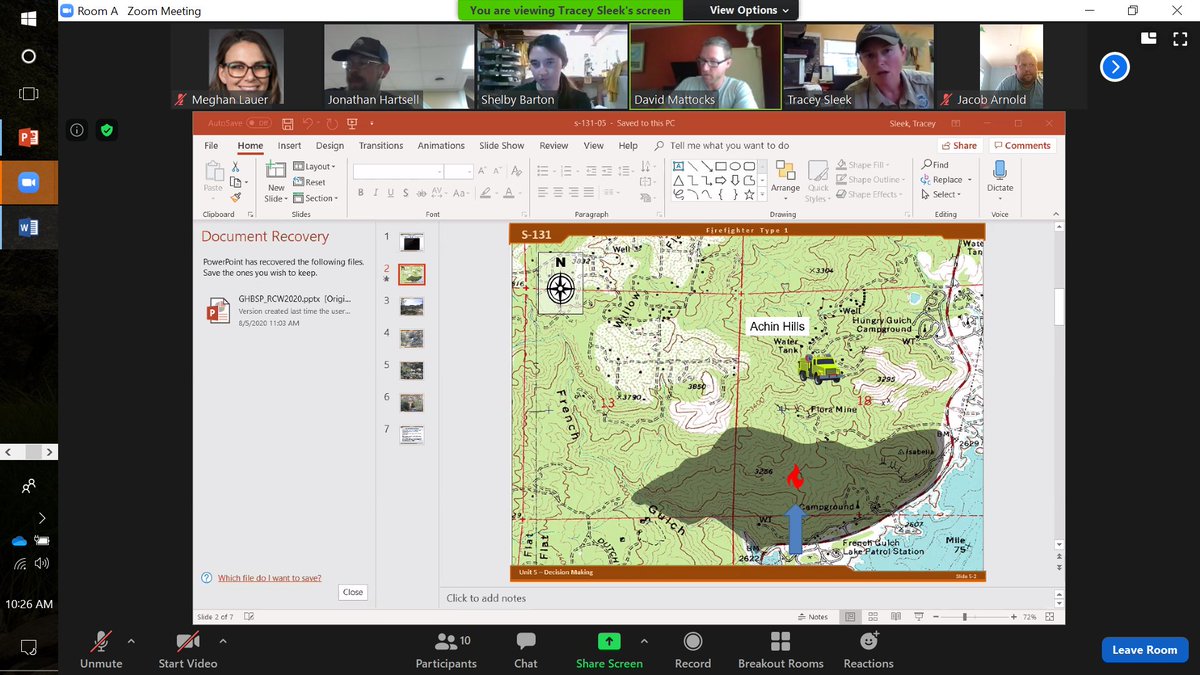Open the Slide Show ribbon tab

[x=501, y=145]
